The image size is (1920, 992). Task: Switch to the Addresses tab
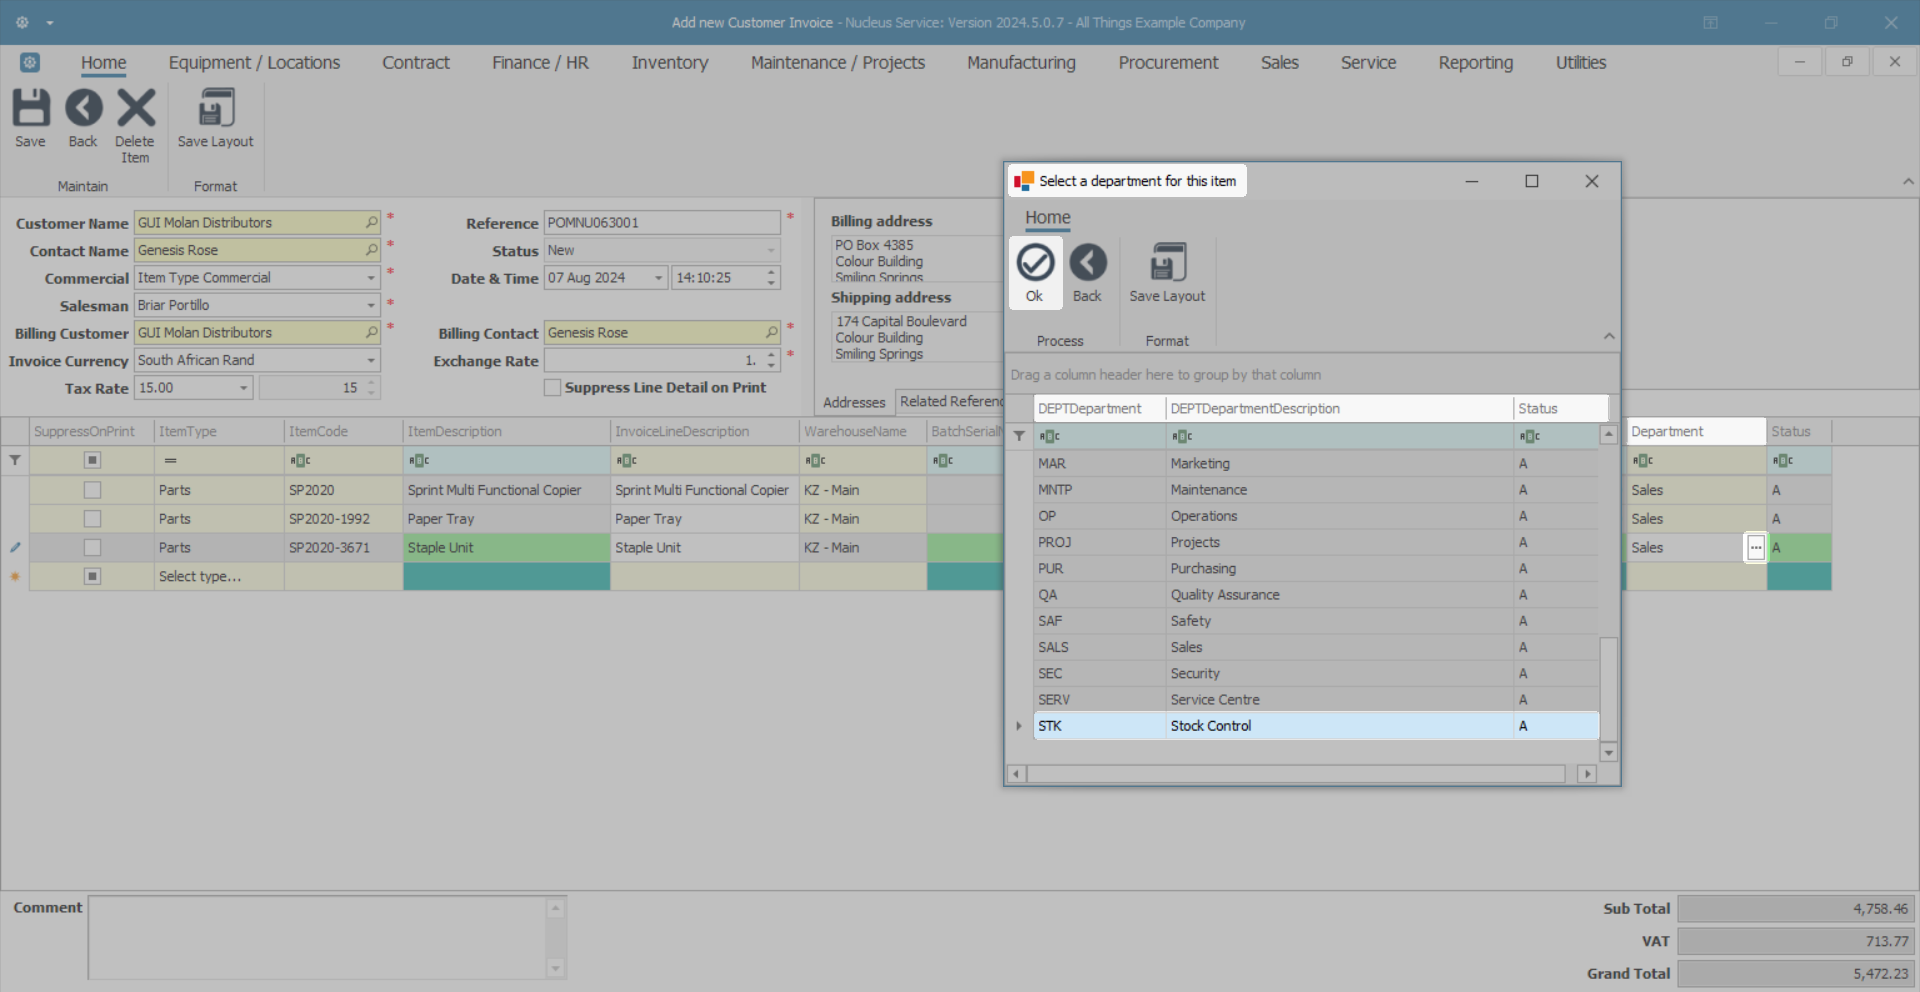pos(854,402)
